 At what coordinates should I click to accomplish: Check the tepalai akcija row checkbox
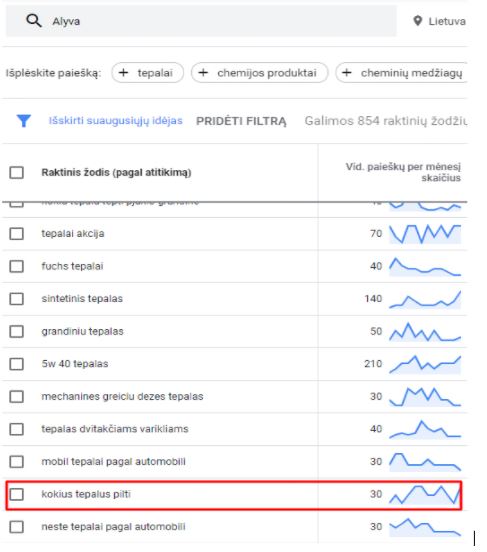[17, 233]
